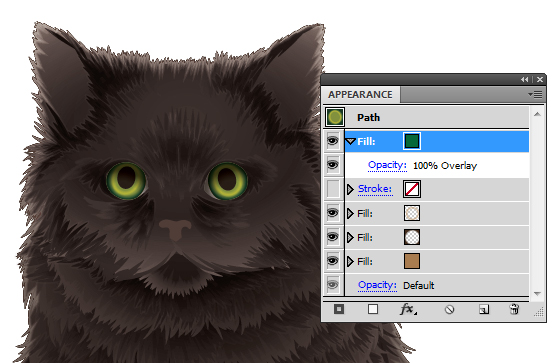This screenshot has height=363, width=558.
Task: Click the panel scrollbar up arrow
Action: click(537, 114)
